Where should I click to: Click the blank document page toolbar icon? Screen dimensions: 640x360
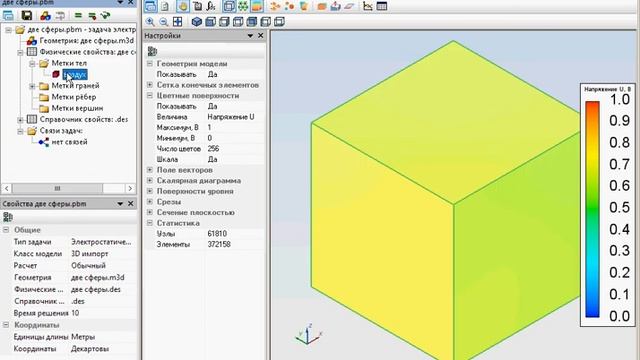pos(165,6)
